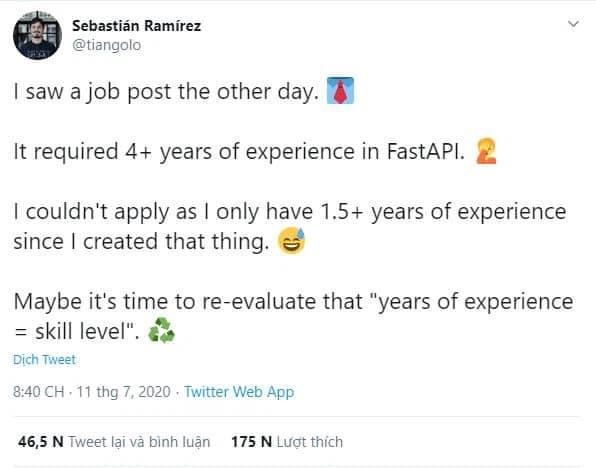The width and height of the screenshot is (596, 468).
Task: Click the "I saw a job post" line
Action: (x=166, y=92)
